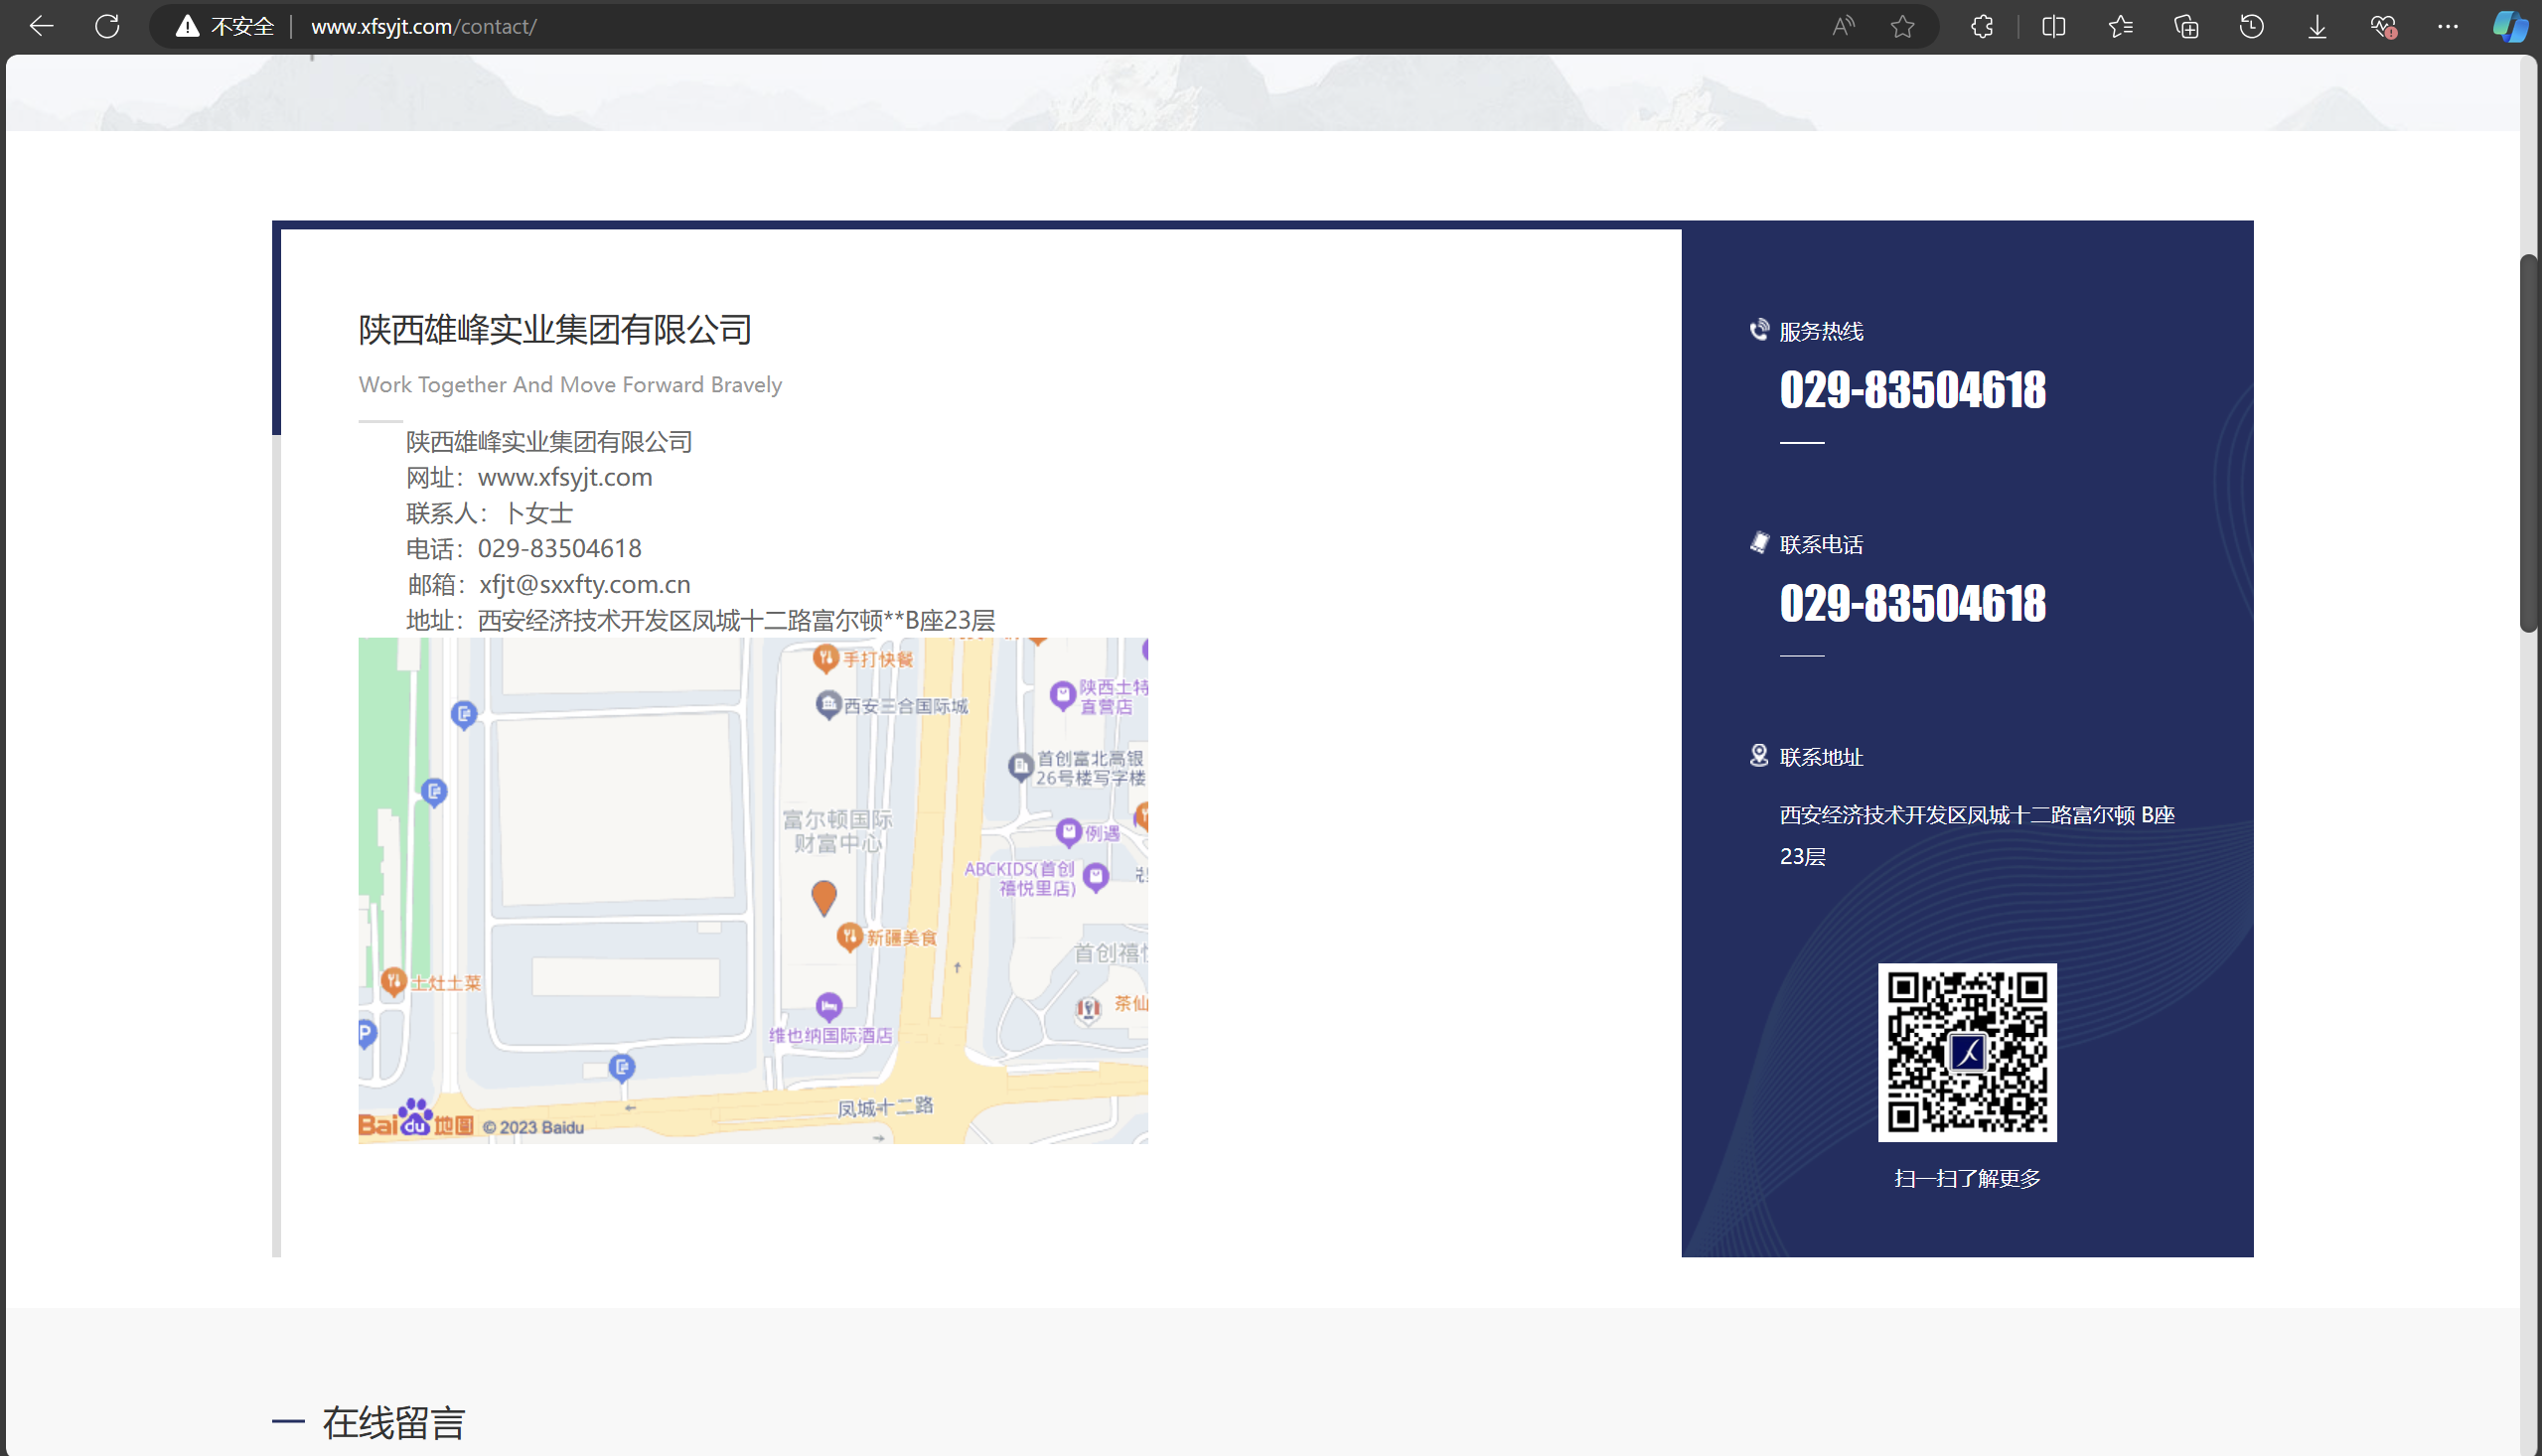Open the collections icon
Image resolution: width=2542 pixels, height=1456 pixels.
click(2186, 26)
